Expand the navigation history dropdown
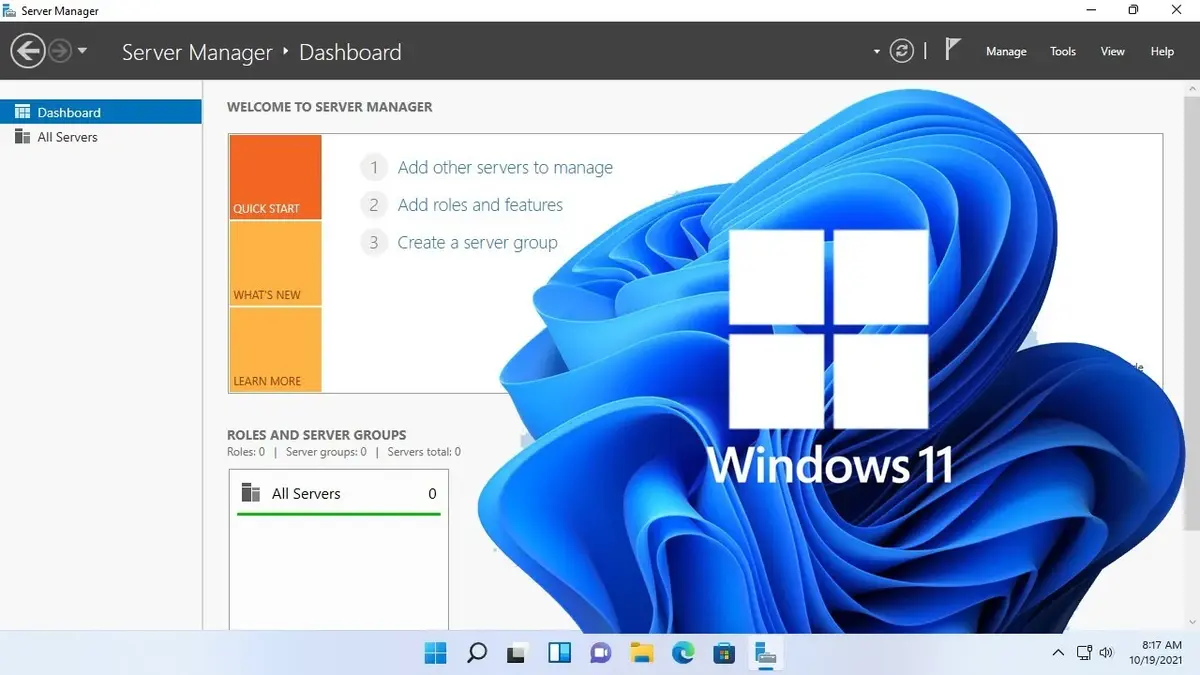This screenshot has width=1200, height=675. 82,51
